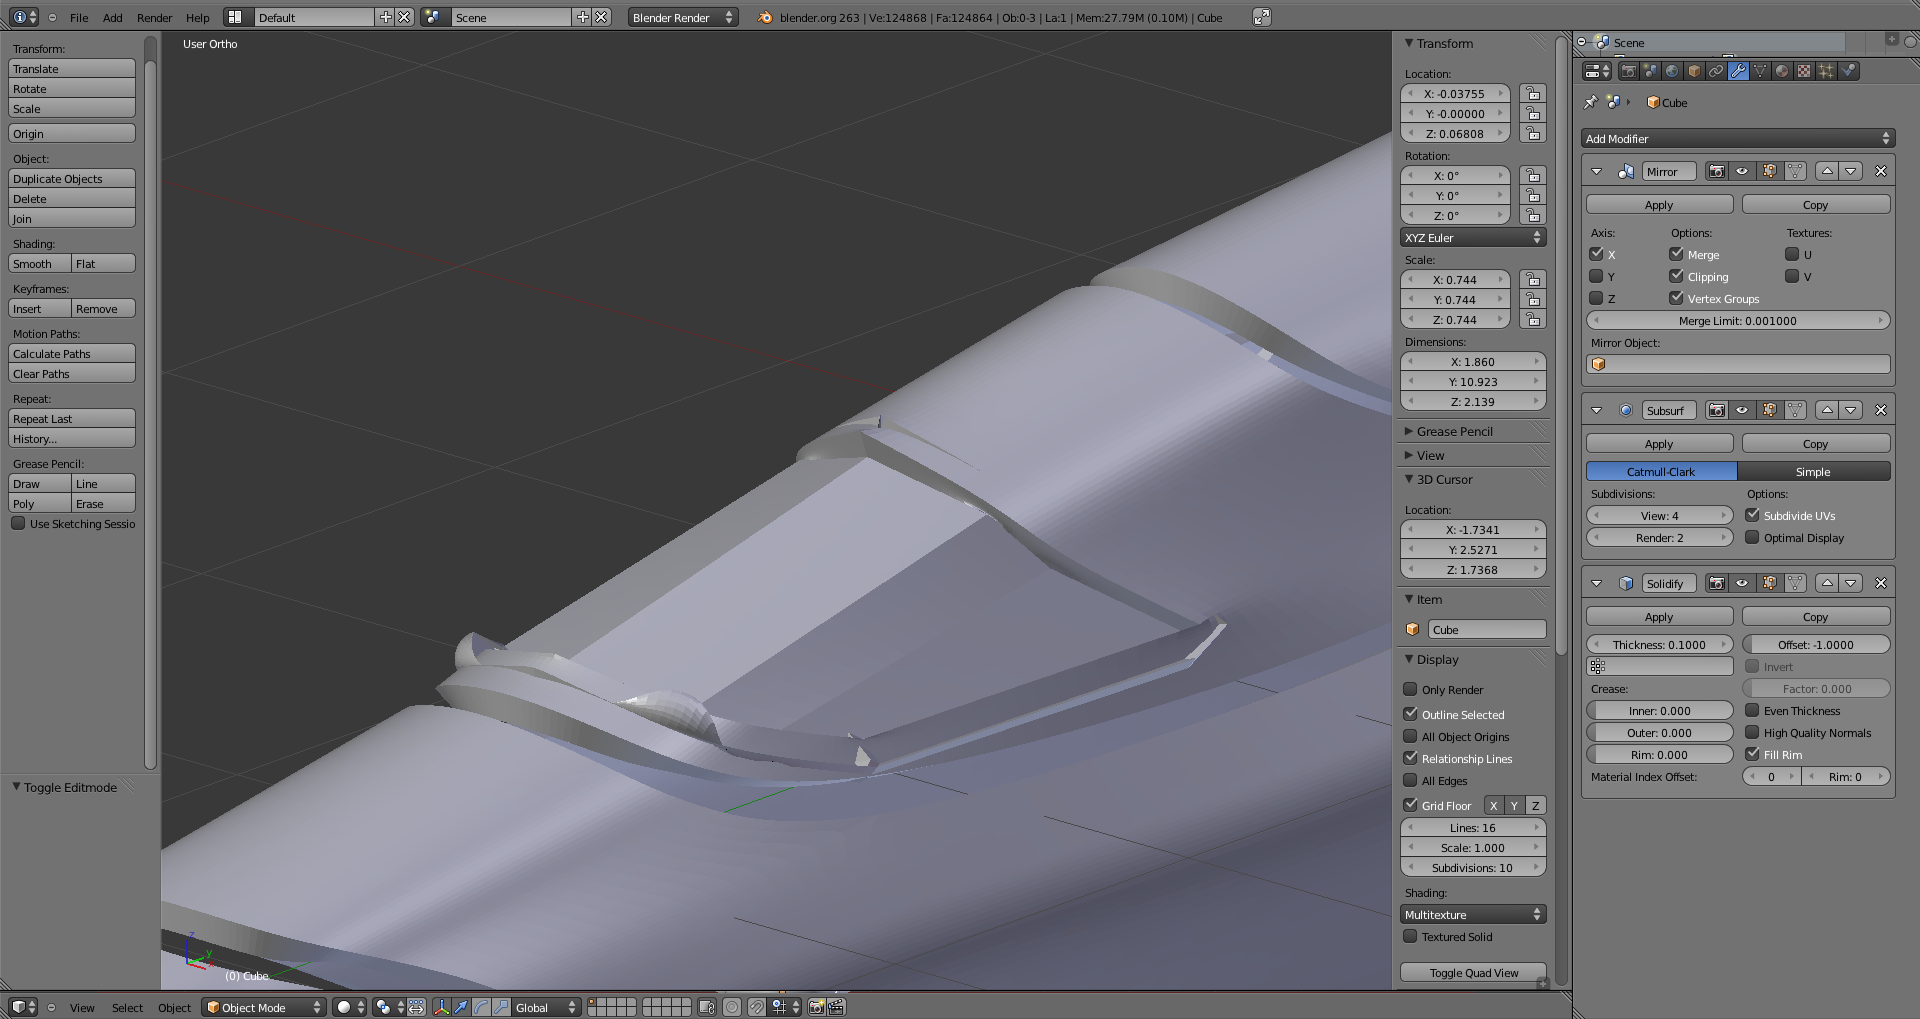Image resolution: width=1920 pixels, height=1019 pixels.
Task: Open the Material properties tab (sphere icon)
Action: 1782,71
